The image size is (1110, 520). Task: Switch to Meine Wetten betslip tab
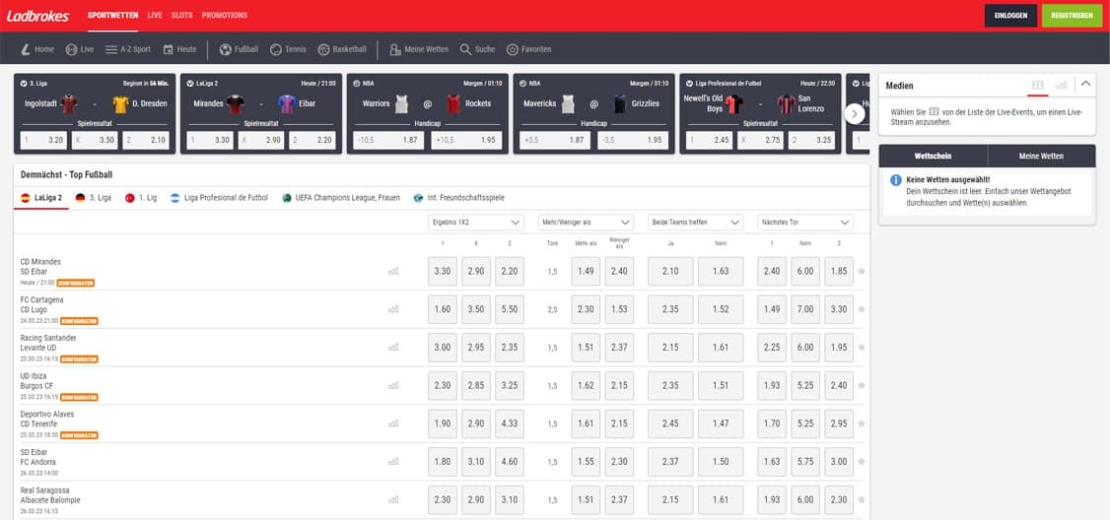tap(1041, 156)
